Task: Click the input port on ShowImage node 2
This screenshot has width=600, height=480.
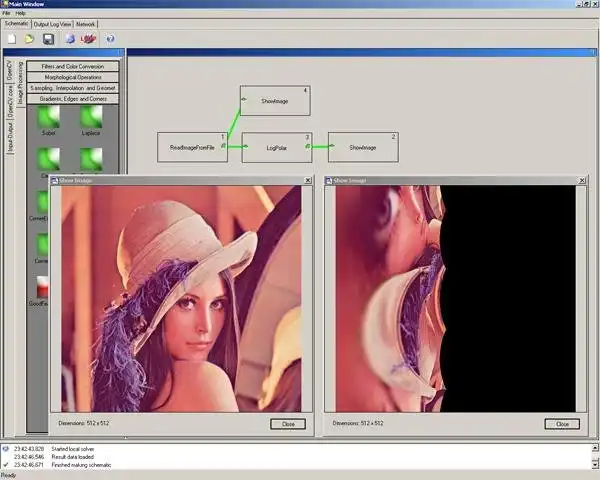Action: (x=331, y=146)
